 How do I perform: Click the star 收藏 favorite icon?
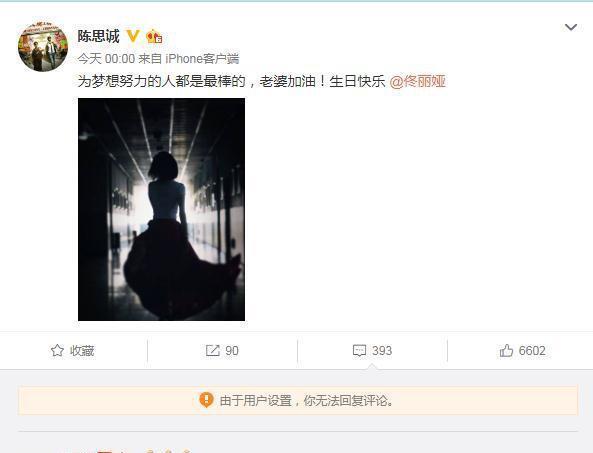[57, 351]
